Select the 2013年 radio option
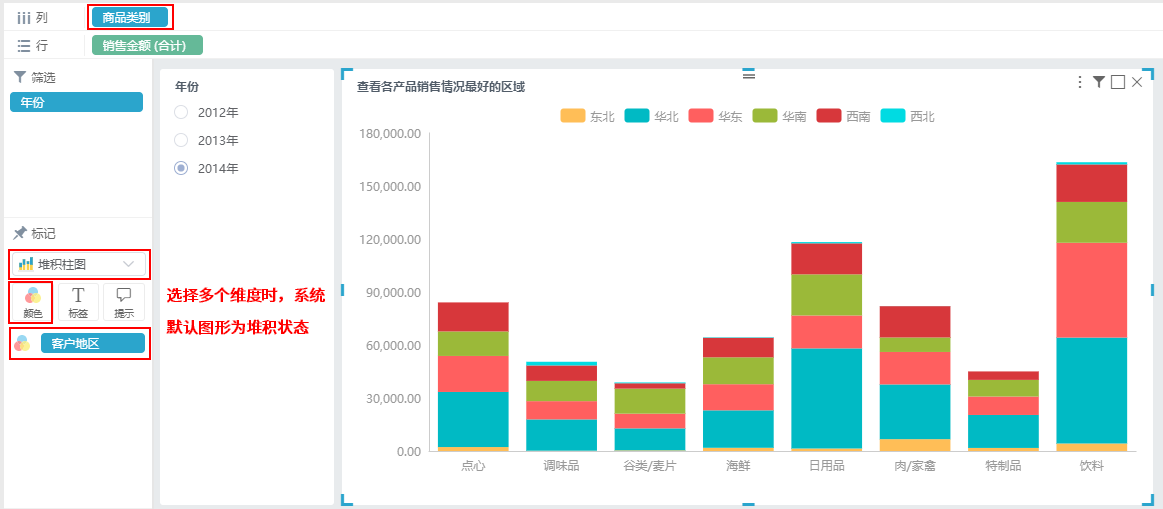Viewport: 1163px width, 509px height. point(181,140)
